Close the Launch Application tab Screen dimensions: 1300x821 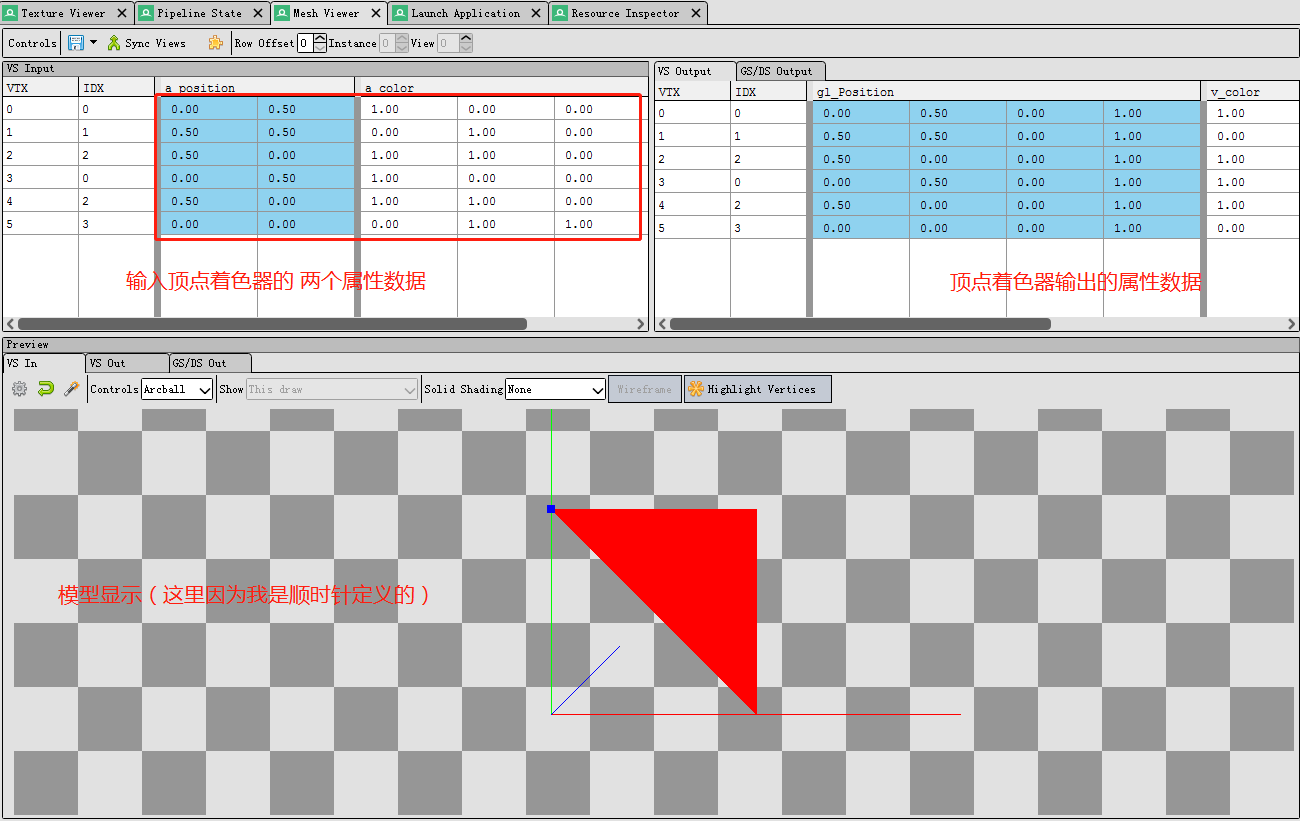point(538,14)
